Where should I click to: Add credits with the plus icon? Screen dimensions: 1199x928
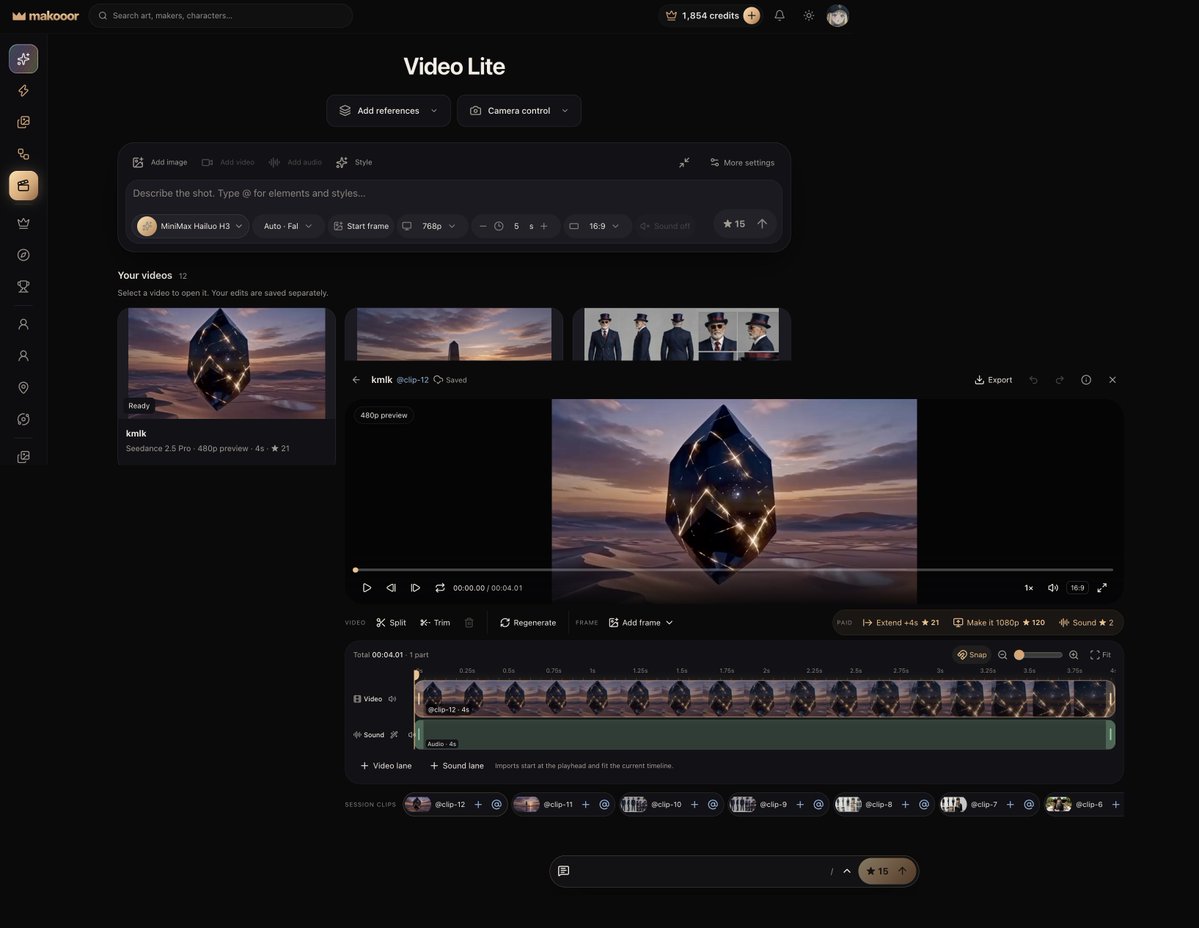click(x=752, y=15)
